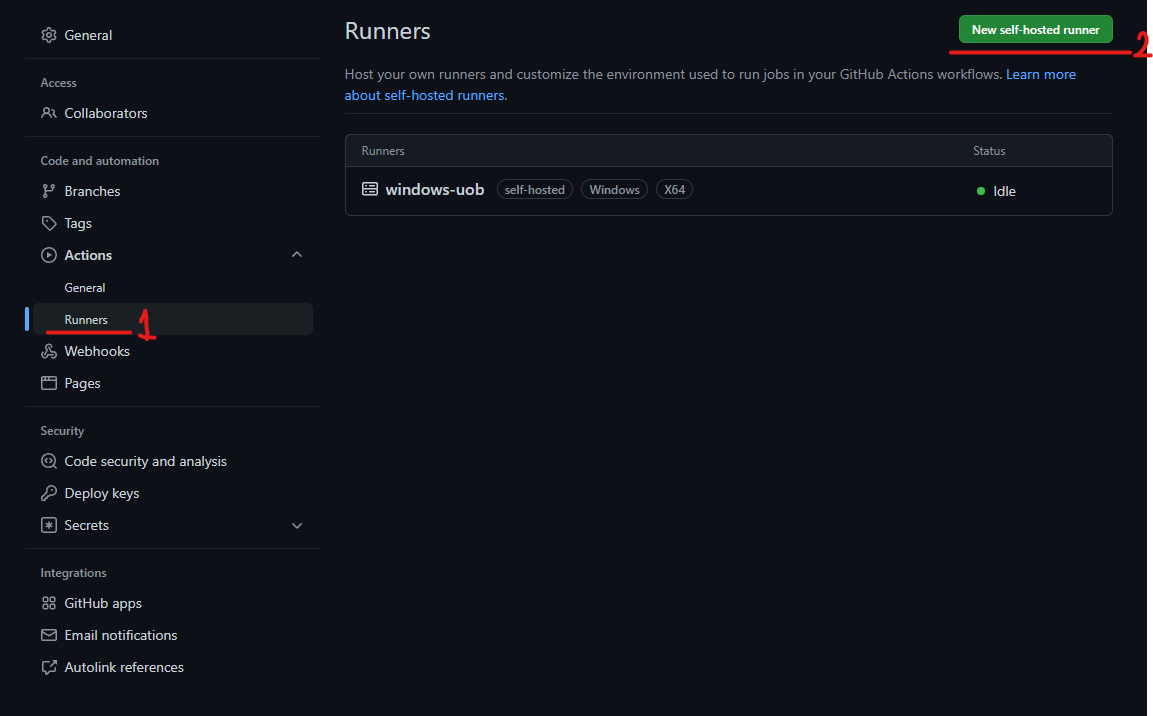Viewport: 1153px width, 716px height.
Task: Collapse the Actions section chevron
Action: tap(296, 255)
